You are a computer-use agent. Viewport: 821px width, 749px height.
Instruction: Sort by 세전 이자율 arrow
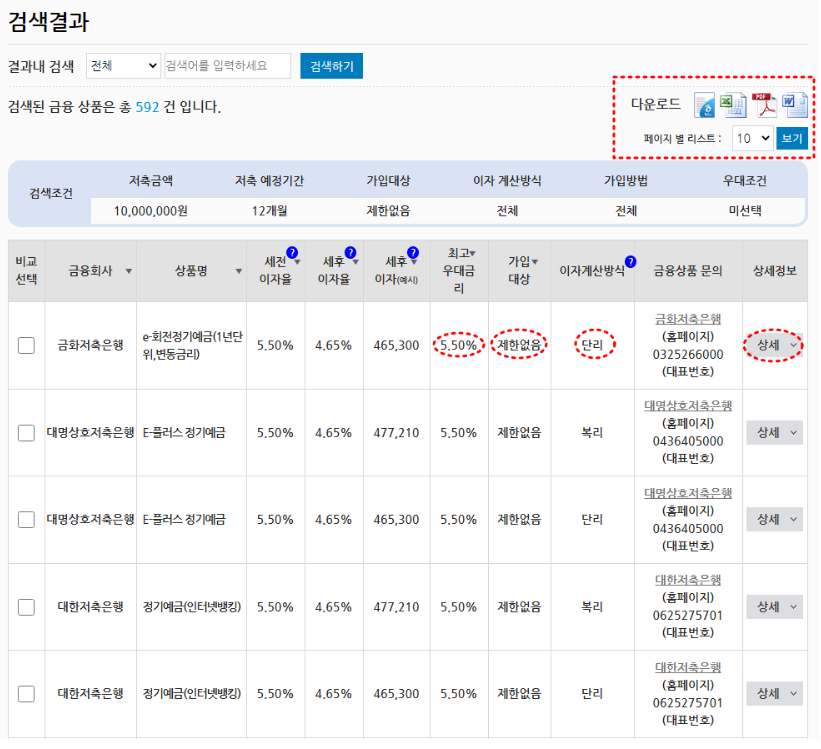pyautogui.click(x=297, y=262)
